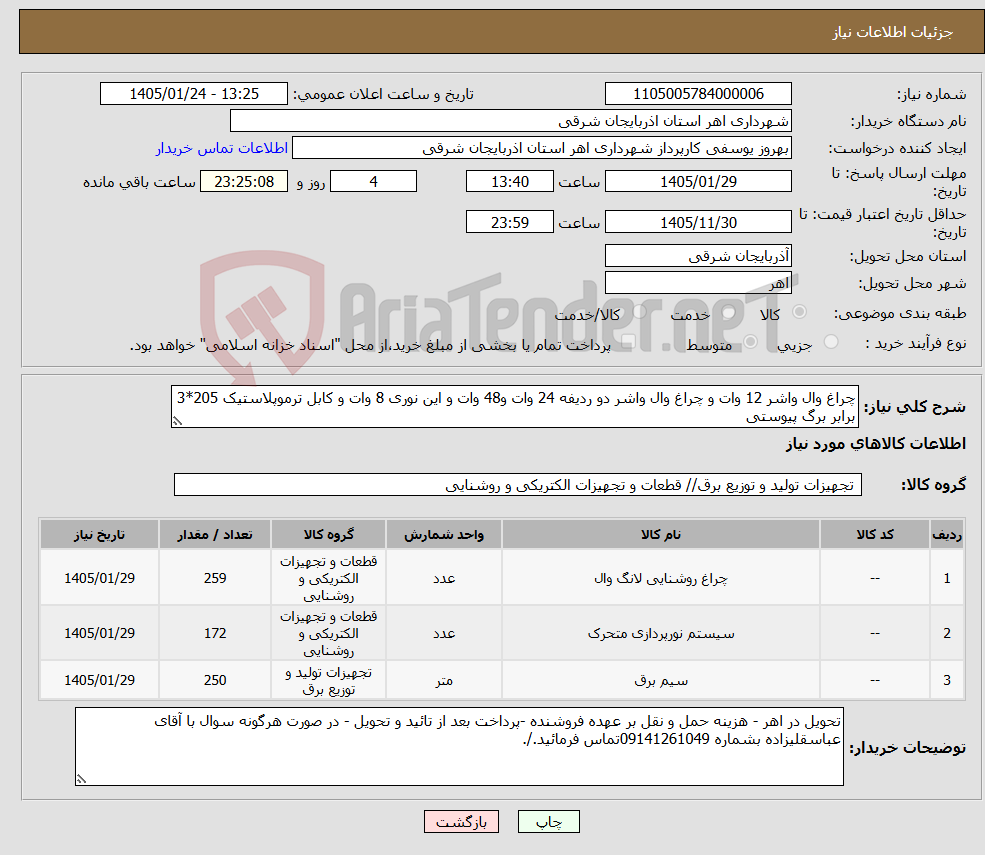Click the general need description textarea
985x855 pixels.
pyautogui.click(x=514, y=407)
